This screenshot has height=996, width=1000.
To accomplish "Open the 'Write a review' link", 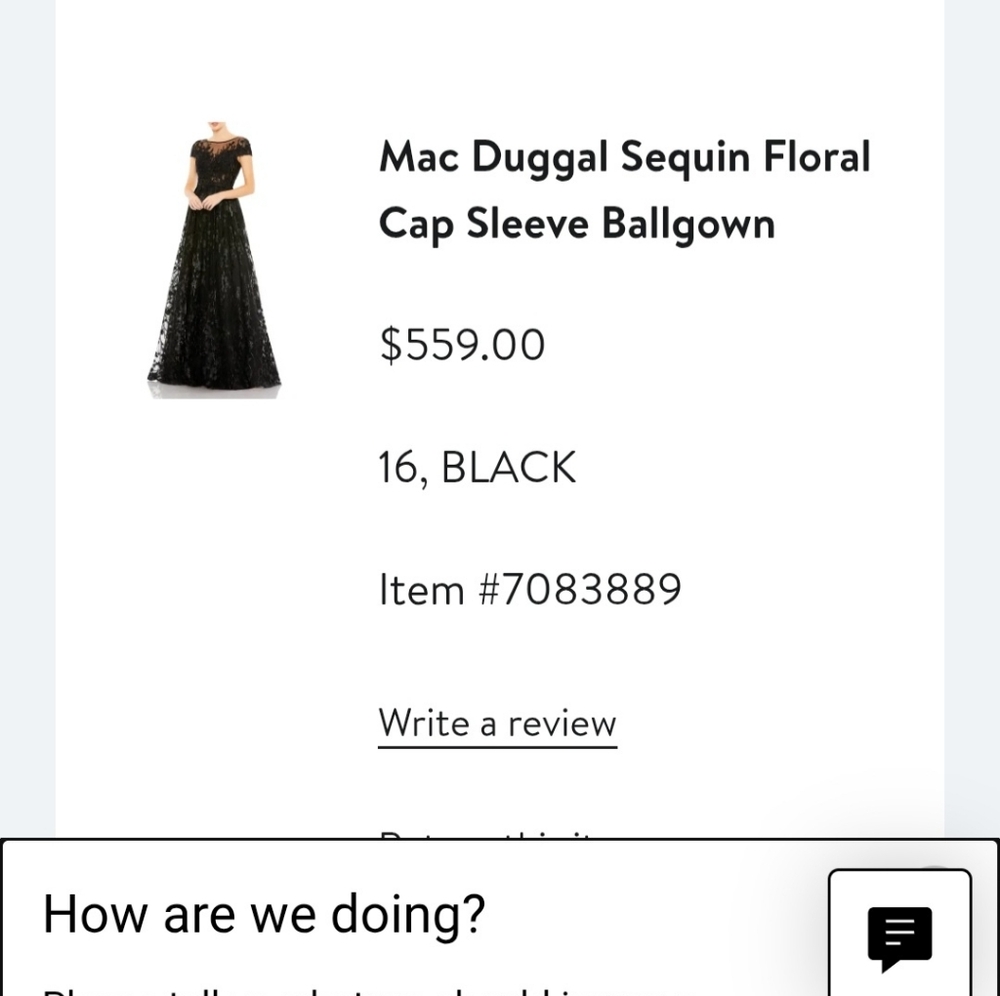I will coord(497,723).
